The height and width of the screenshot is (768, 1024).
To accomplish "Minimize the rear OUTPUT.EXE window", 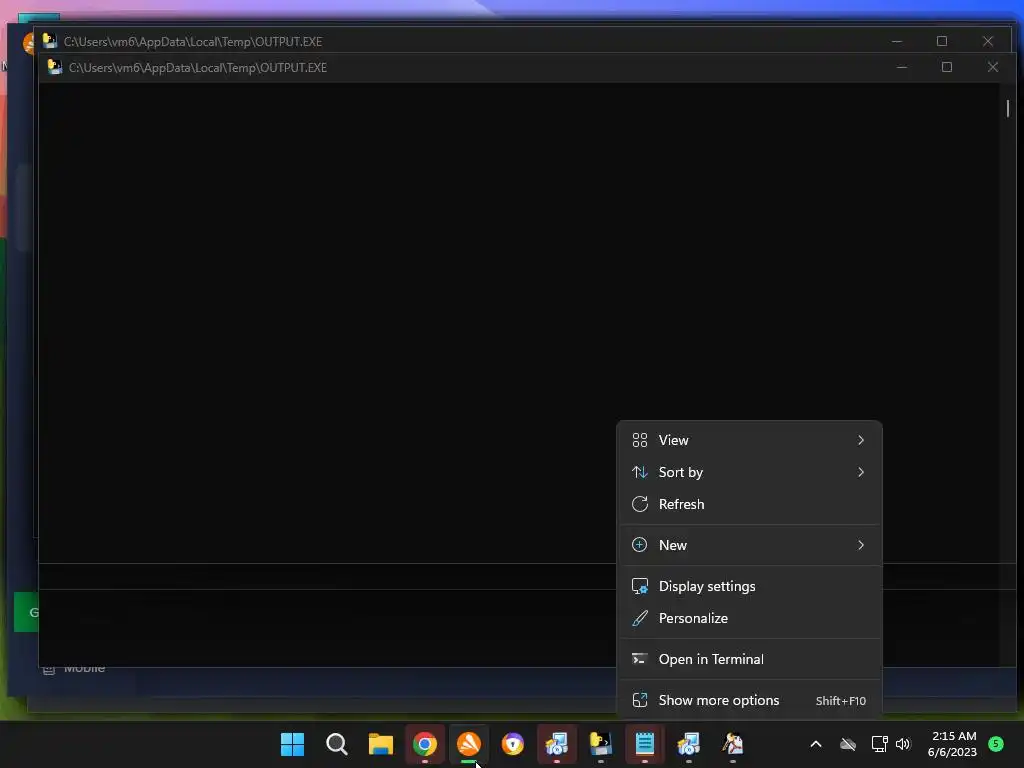I will point(897,41).
